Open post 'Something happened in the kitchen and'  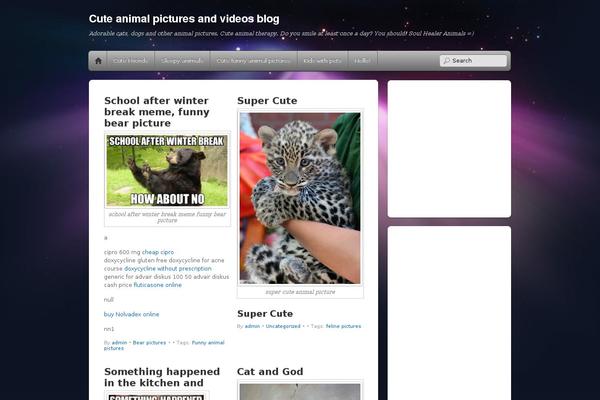162,377
